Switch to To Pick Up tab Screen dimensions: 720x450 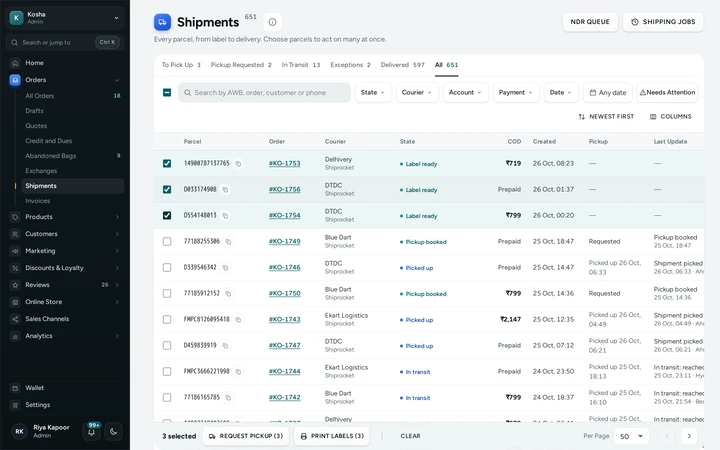181,65
